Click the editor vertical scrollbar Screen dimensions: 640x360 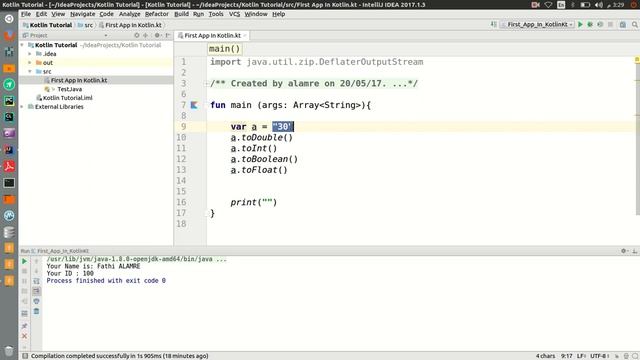(x=638, y=139)
